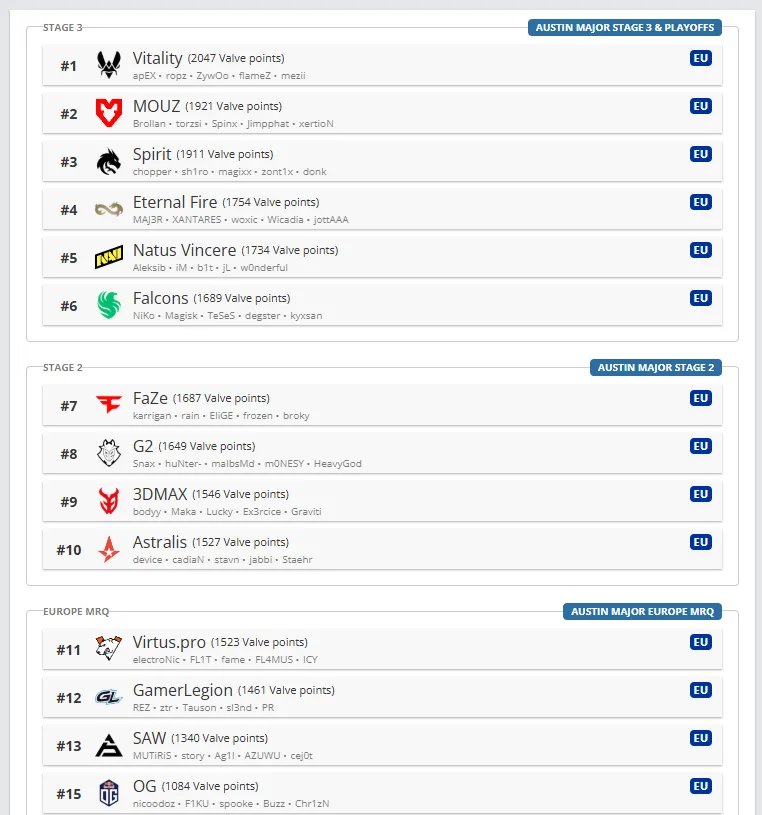
Task: Click the '(1921 Valve points)' text
Action: pos(233,106)
